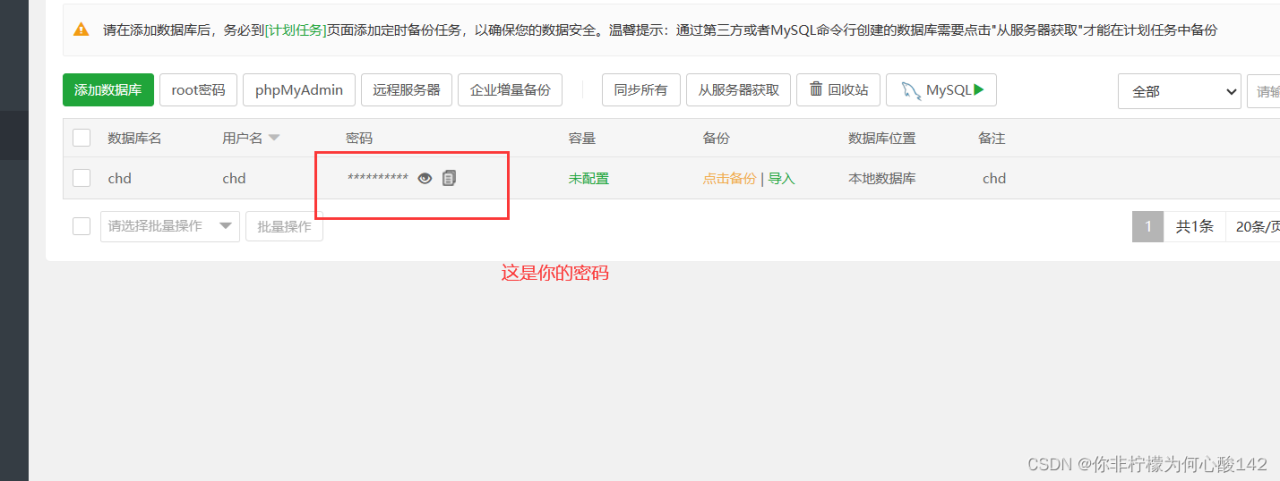Image resolution: width=1280 pixels, height=481 pixels.
Task: Click 从服务器获取 button
Action: click(x=739, y=90)
